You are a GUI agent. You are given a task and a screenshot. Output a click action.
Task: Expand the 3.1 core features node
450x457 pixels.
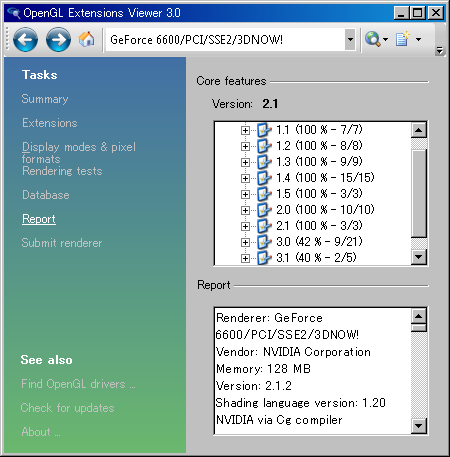tap(245, 258)
